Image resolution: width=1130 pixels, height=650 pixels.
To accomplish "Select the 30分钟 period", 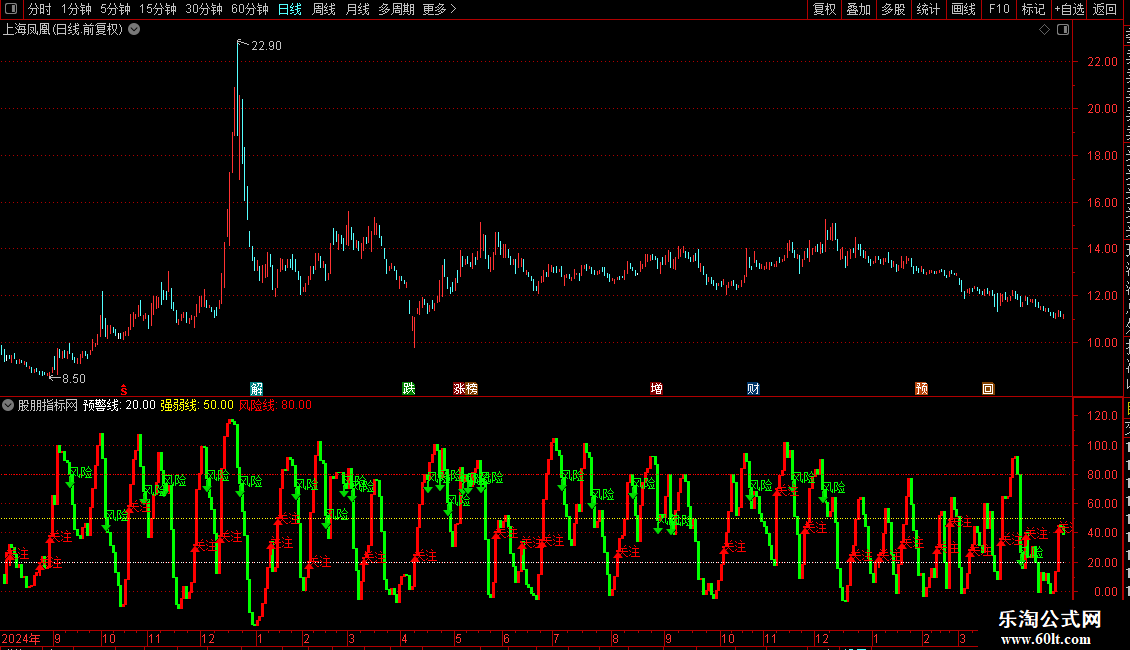I will click(x=204, y=9).
